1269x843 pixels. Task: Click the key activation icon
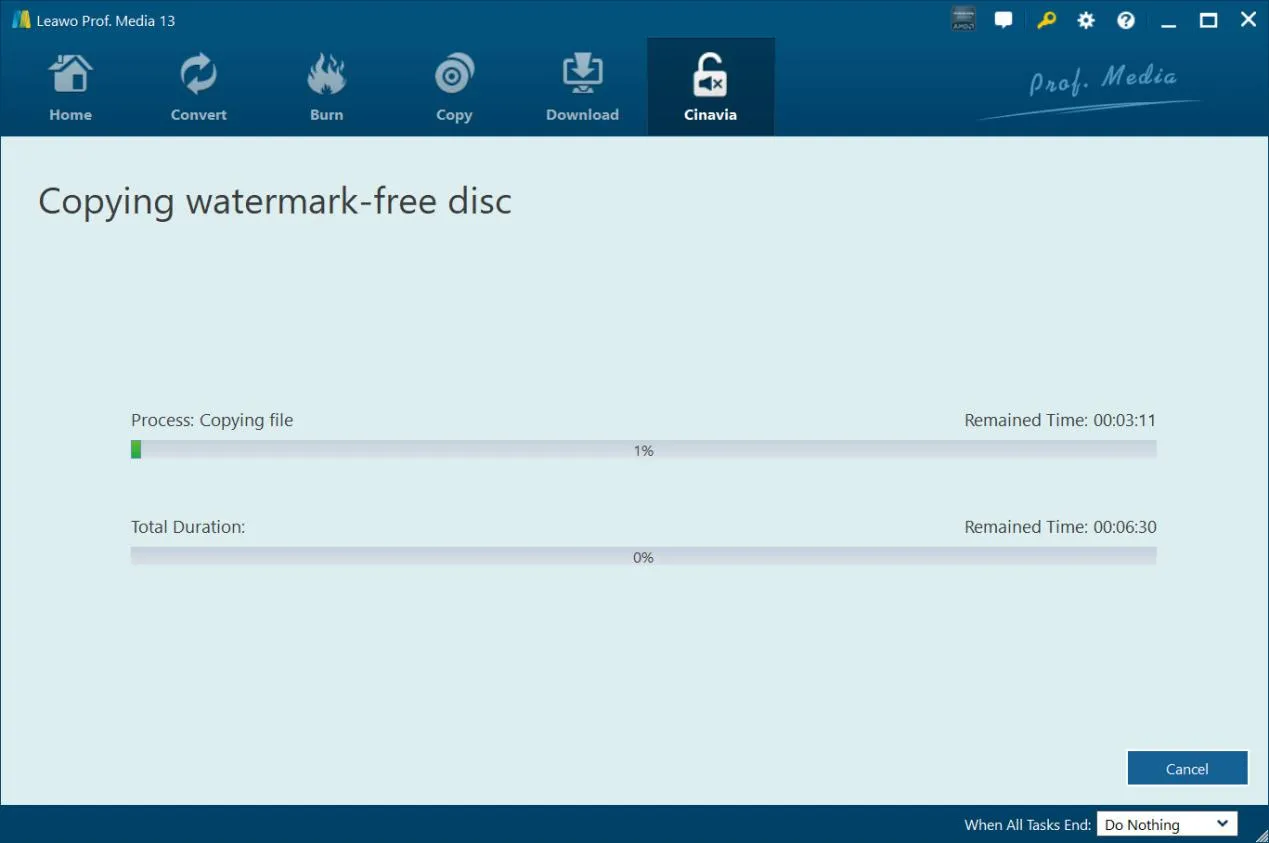1046,20
